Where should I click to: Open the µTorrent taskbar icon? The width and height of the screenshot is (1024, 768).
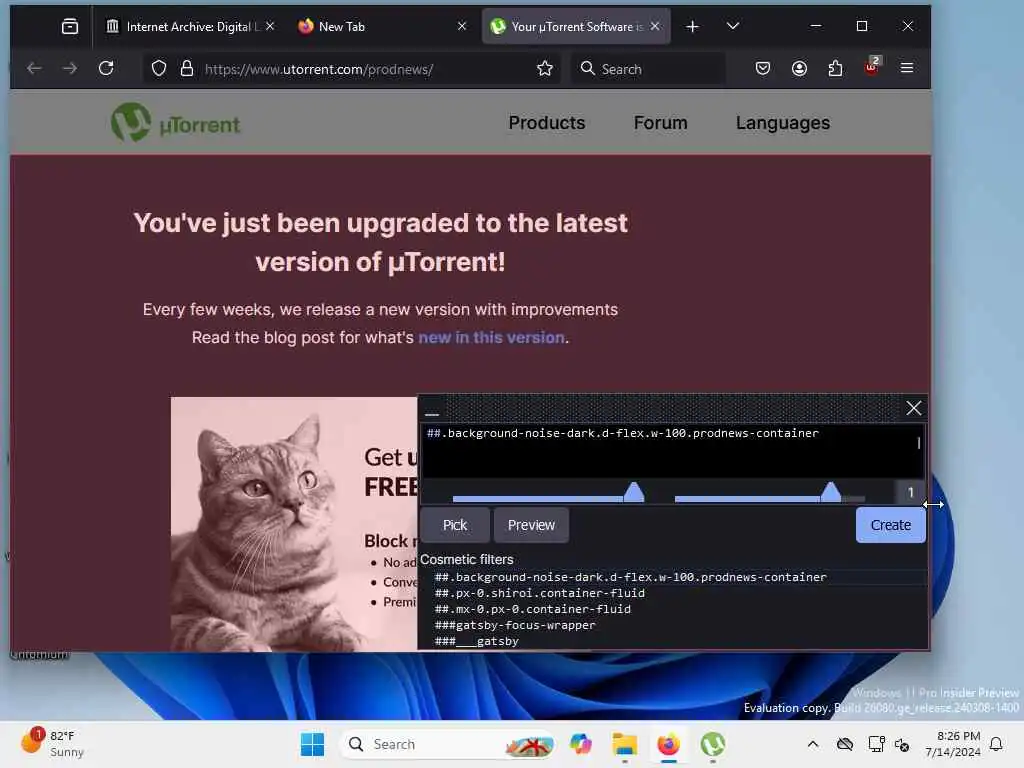(712, 744)
